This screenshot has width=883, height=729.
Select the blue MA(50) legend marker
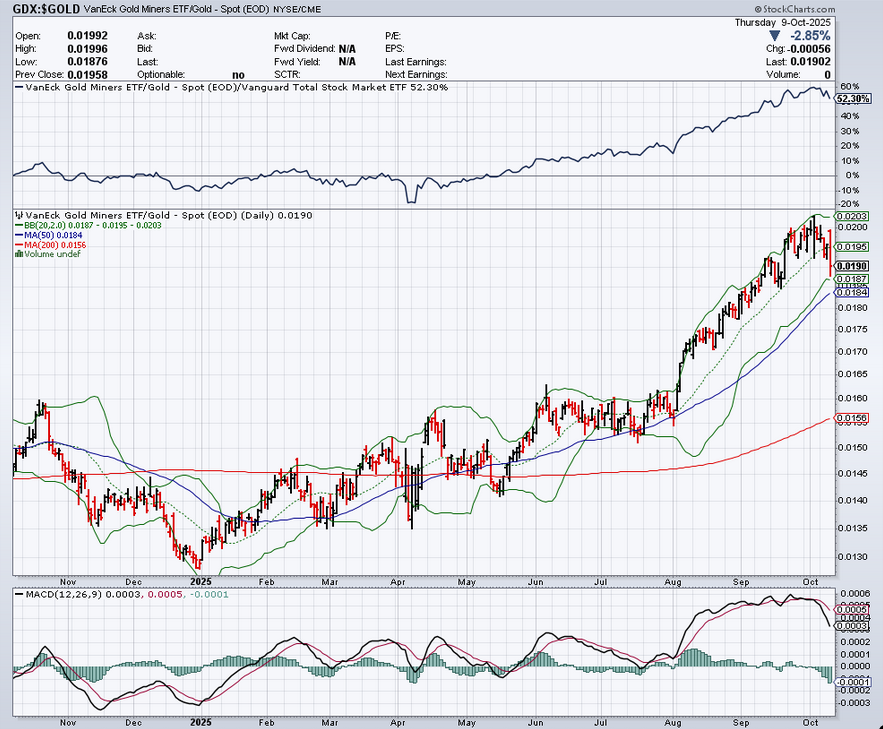pyautogui.click(x=17, y=235)
